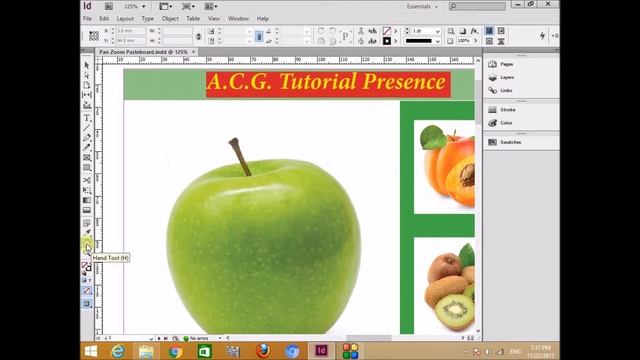
Task: Select the Pan Zoom Pasteboard document tab
Action: (143, 52)
